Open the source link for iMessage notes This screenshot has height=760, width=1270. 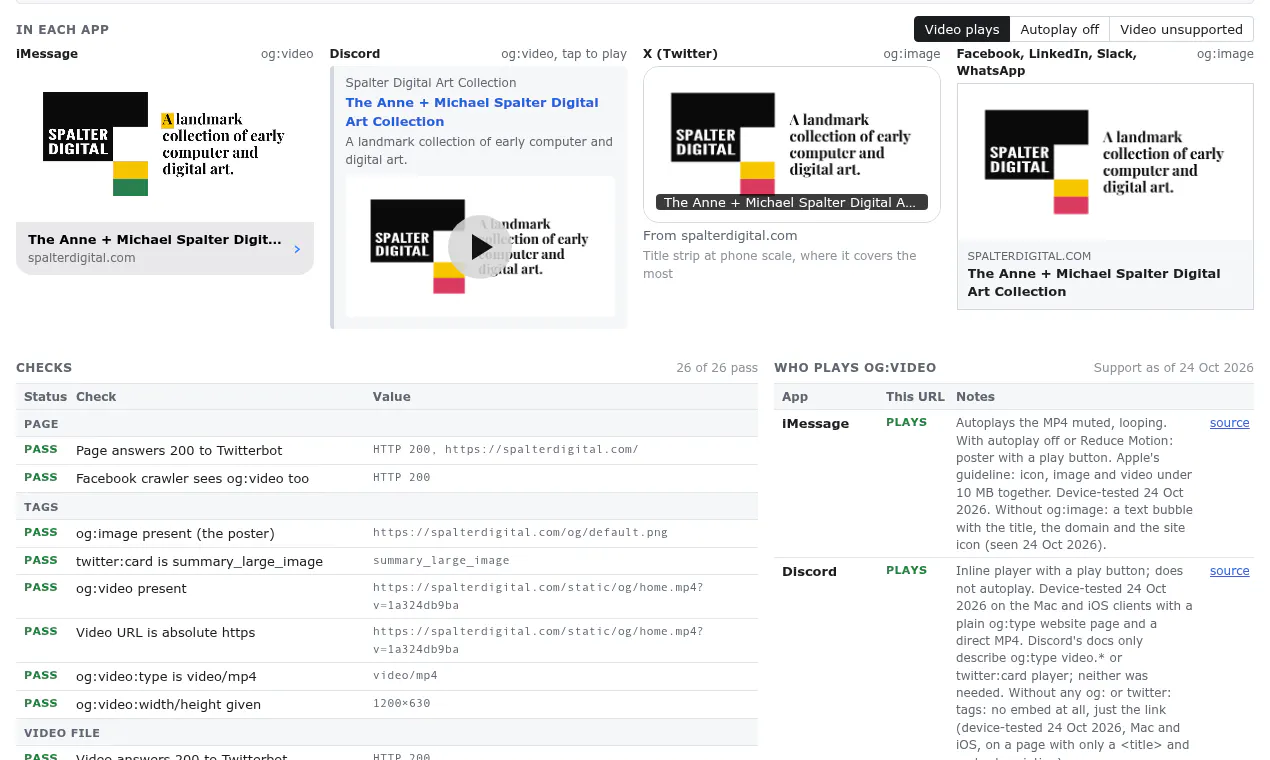[x=1229, y=423]
